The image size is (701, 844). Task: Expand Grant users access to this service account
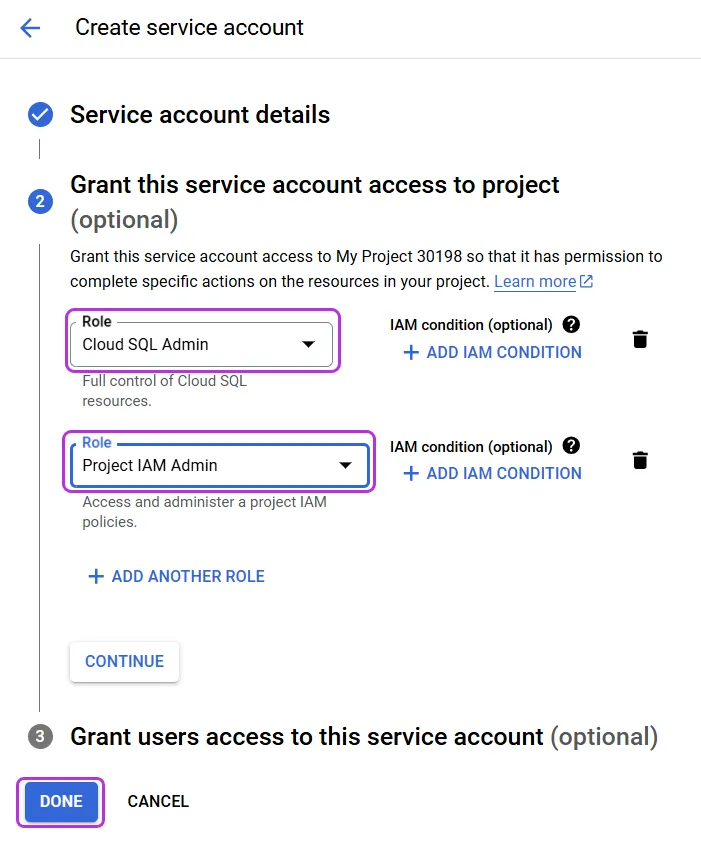click(x=364, y=736)
